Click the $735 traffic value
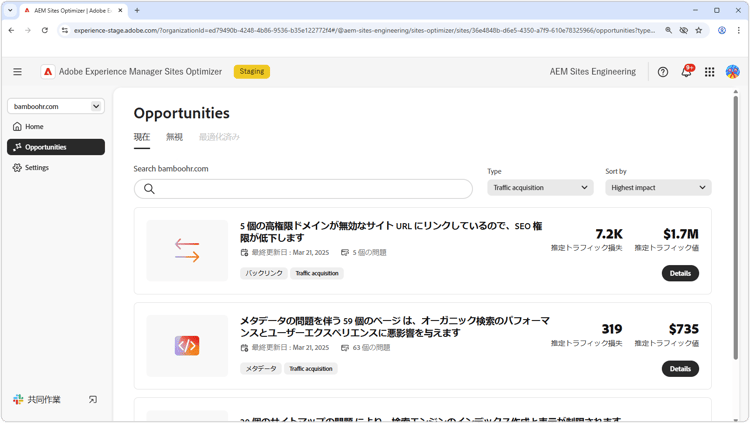The height and width of the screenshot is (423, 750). coord(684,329)
